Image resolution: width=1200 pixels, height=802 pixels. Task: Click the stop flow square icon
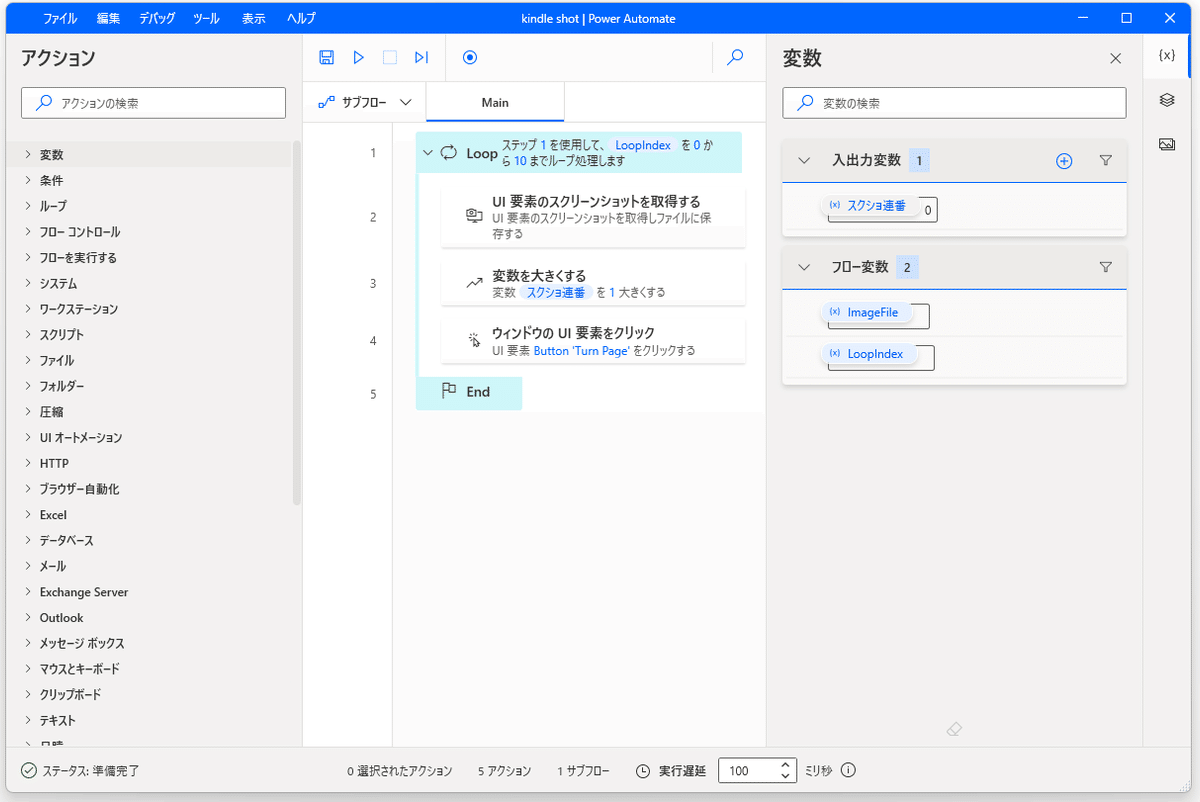tap(390, 58)
